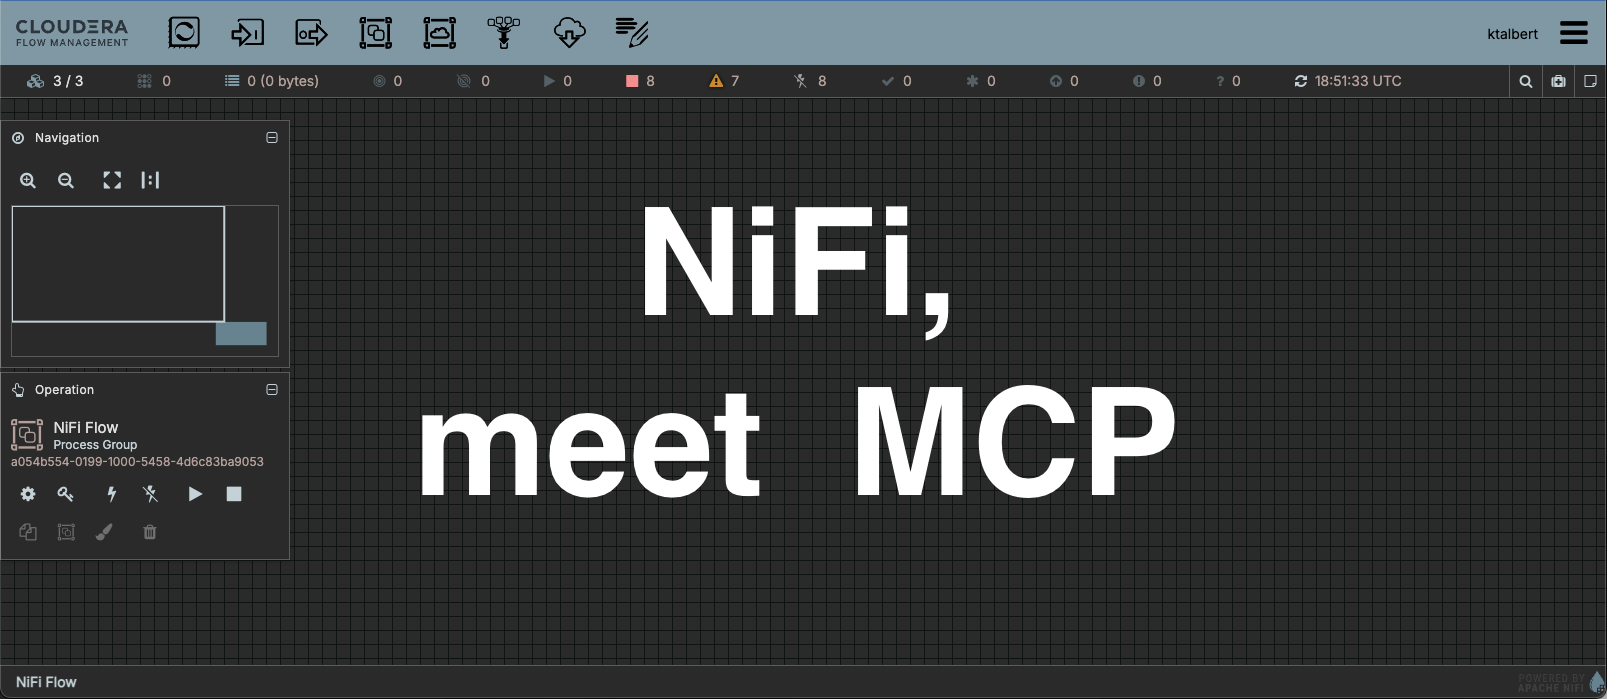The width and height of the screenshot is (1607, 699).
Task: Select the Output Port icon
Action: tap(311, 33)
